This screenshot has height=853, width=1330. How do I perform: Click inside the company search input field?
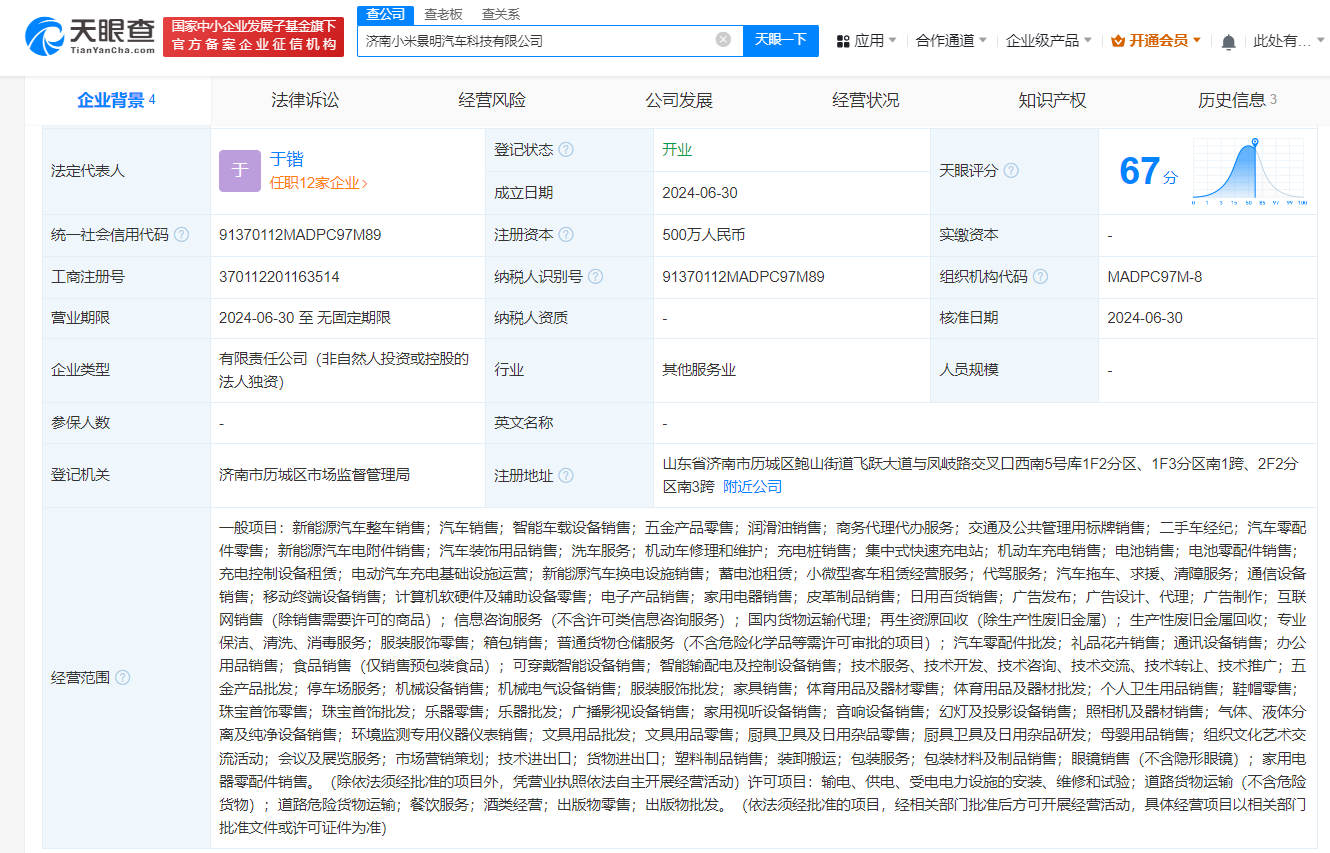click(550, 40)
